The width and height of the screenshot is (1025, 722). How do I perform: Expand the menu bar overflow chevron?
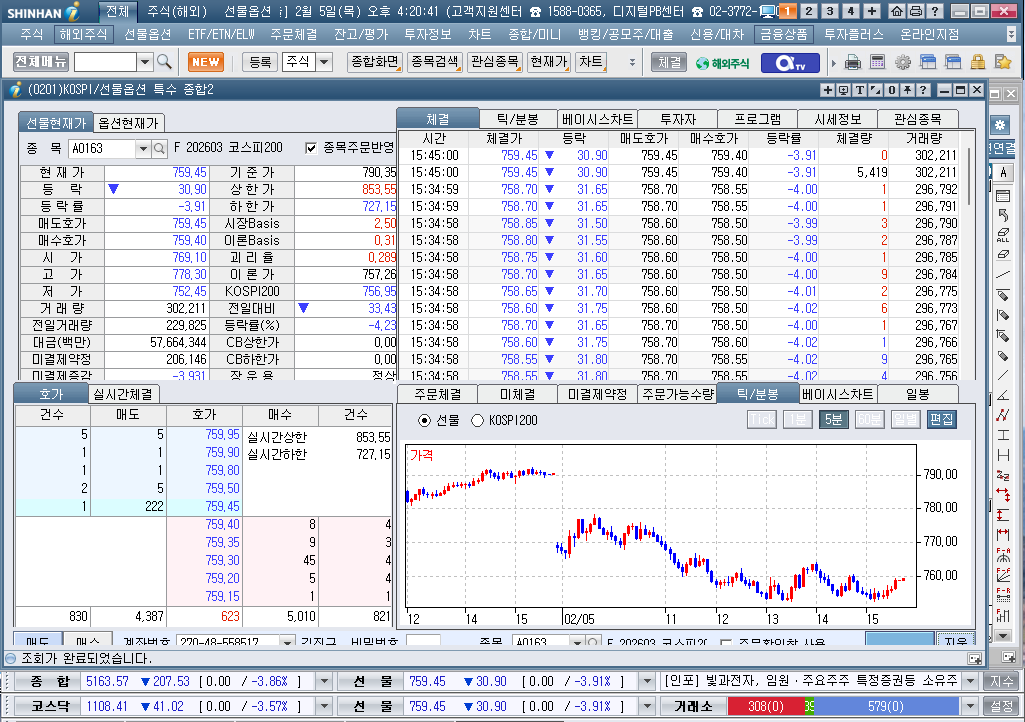tap(1011, 35)
